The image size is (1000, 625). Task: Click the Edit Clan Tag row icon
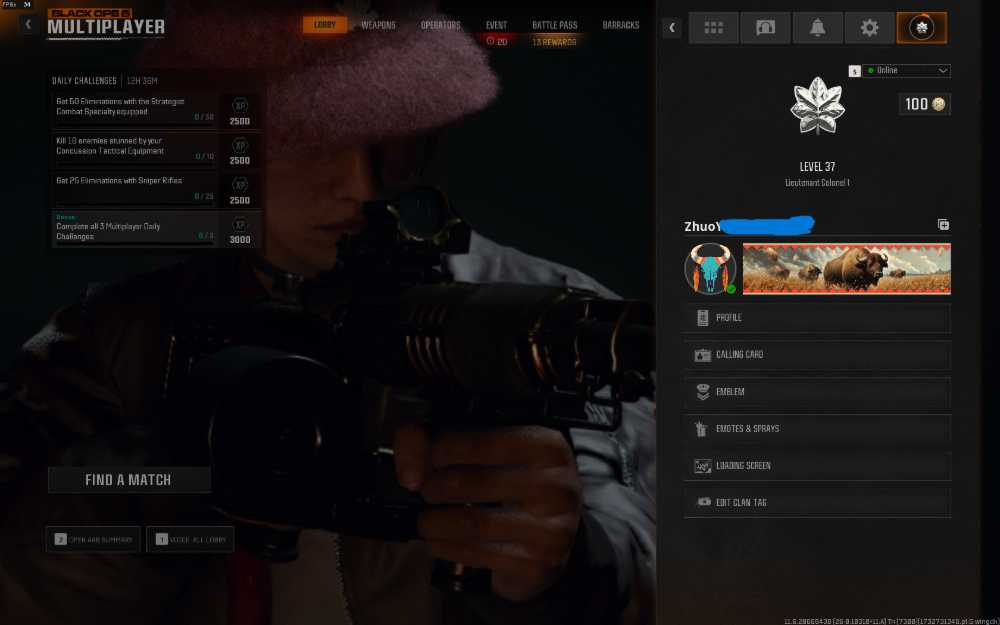[x=703, y=502]
